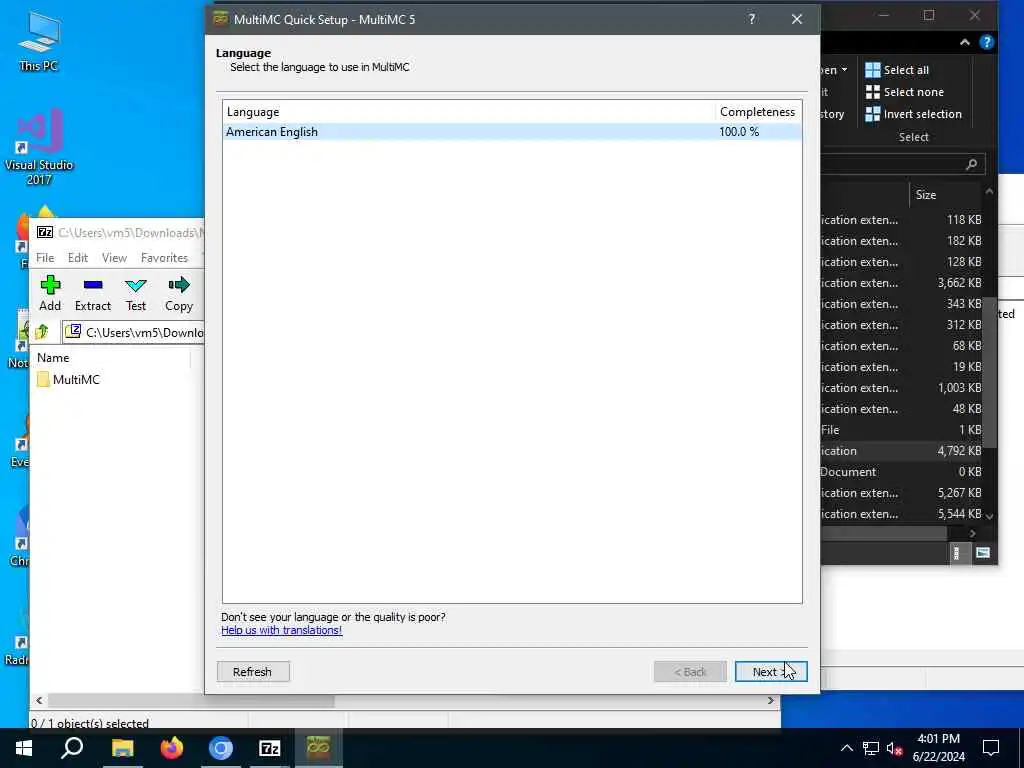Switch to 7-Zip in the taskbar

(x=270, y=748)
